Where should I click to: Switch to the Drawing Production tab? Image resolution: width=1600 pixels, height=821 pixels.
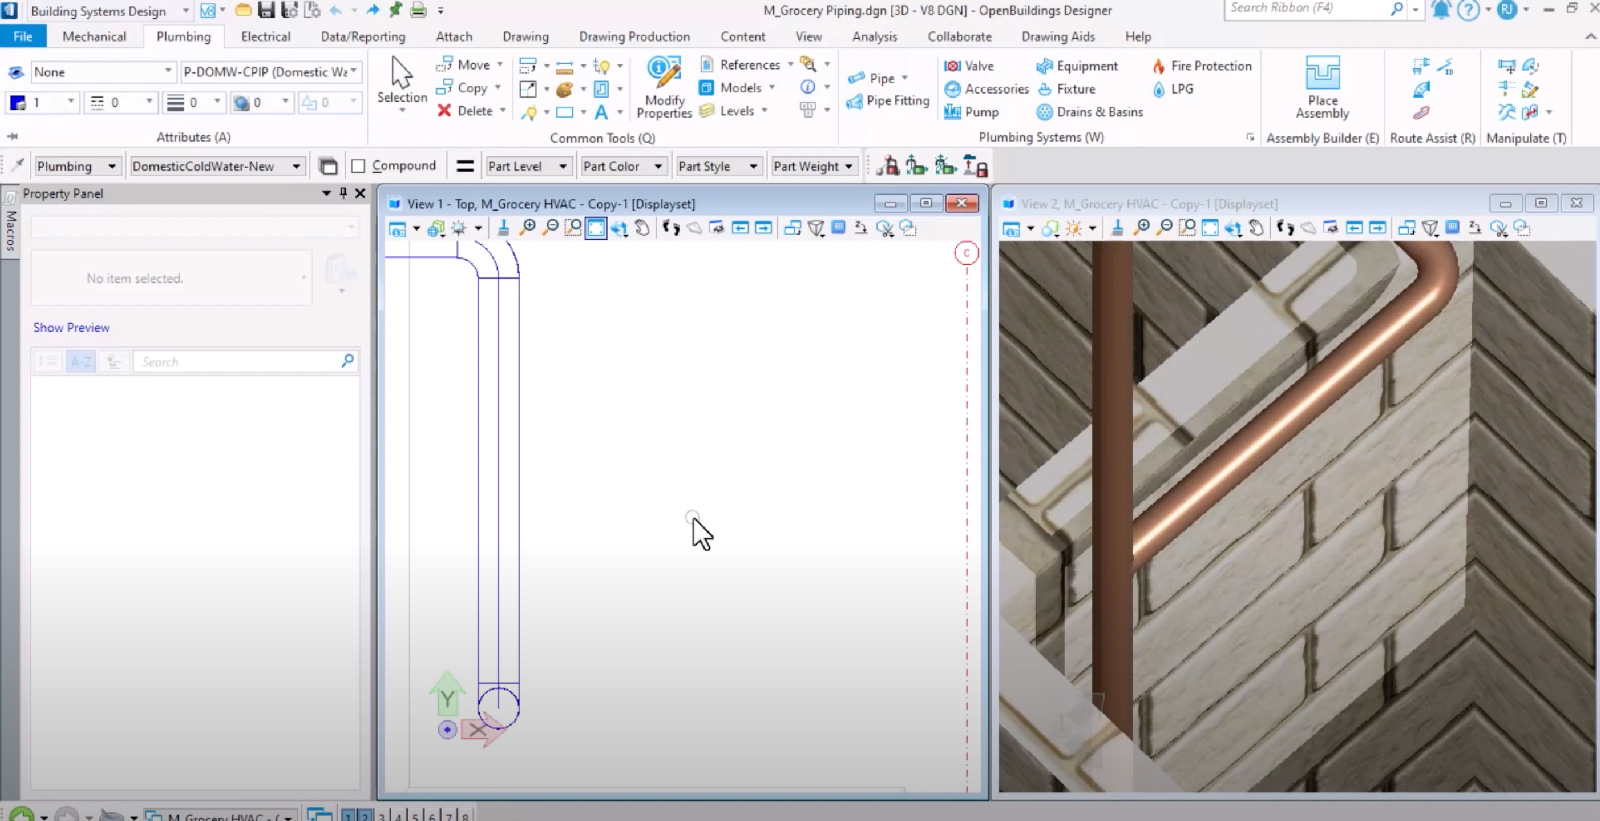point(634,37)
